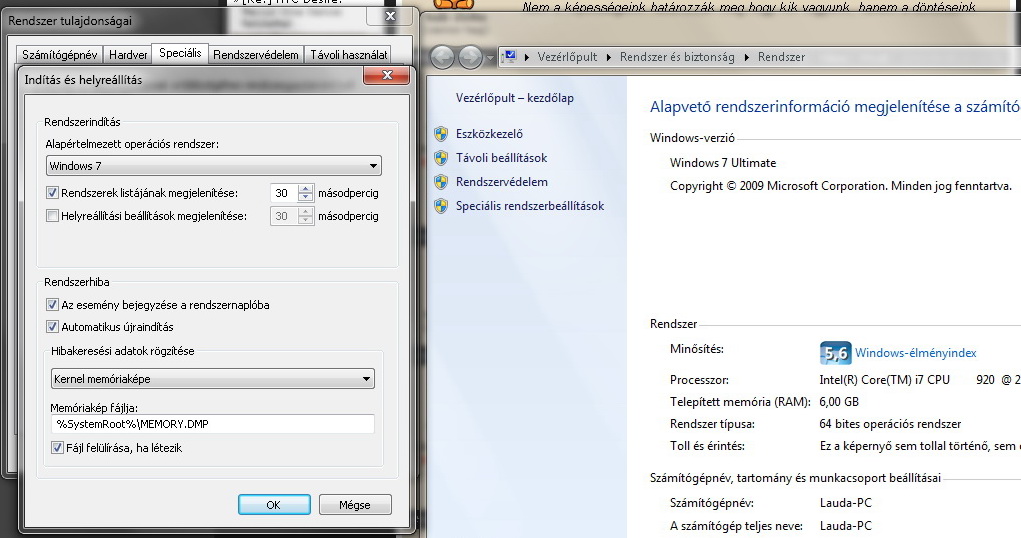Click the shield icon next to Eszközkezelő
The image size is (1021, 538).
441,134
